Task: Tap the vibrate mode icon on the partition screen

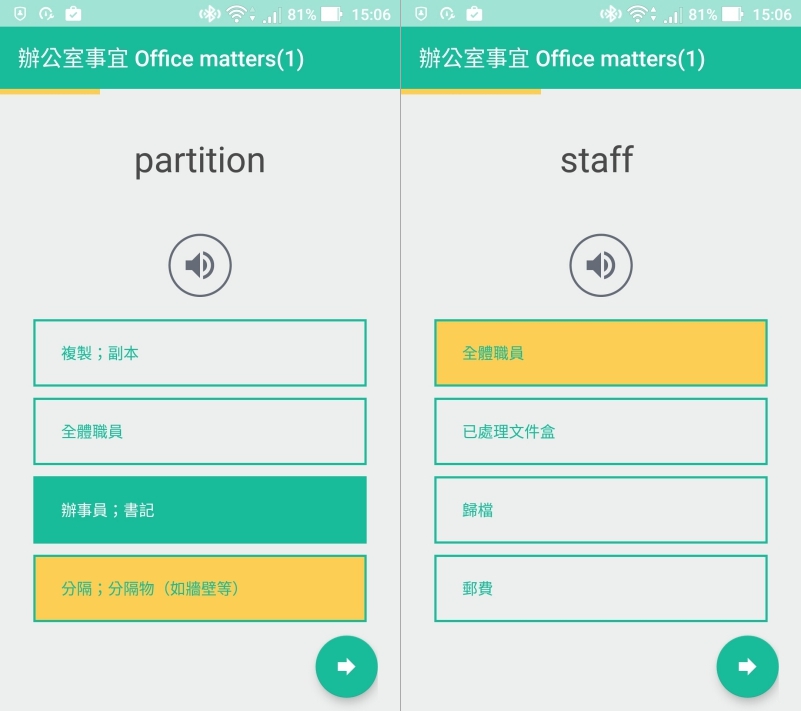Action: 210,14
